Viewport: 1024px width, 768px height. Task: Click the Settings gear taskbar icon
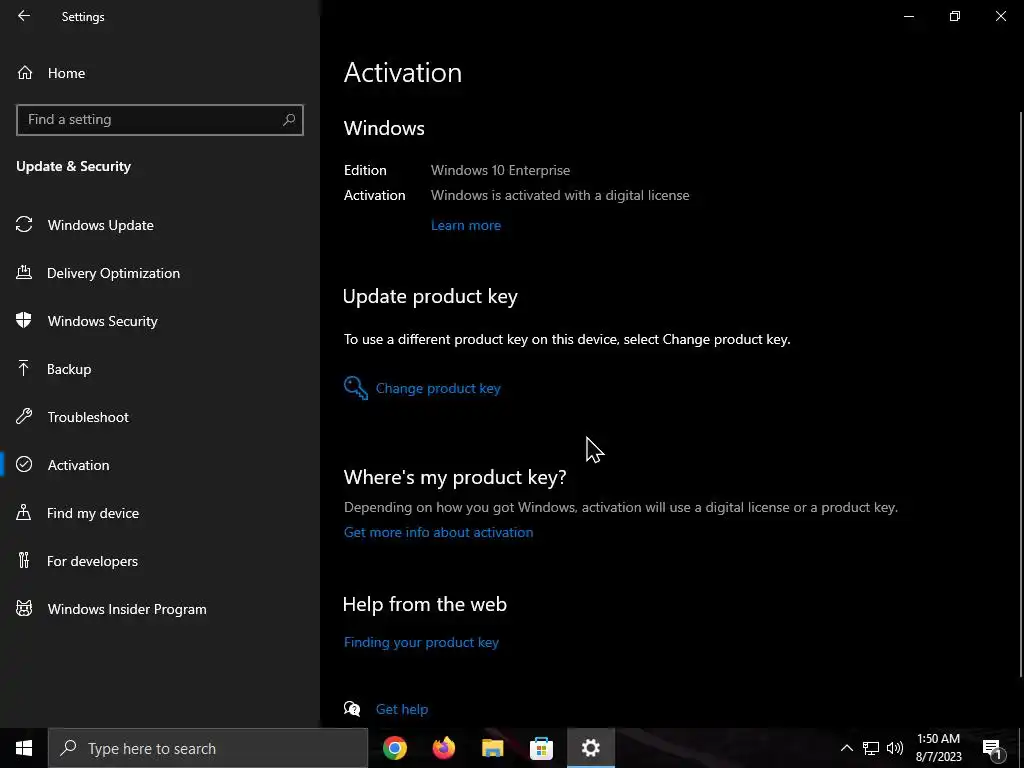[x=590, y=748]
